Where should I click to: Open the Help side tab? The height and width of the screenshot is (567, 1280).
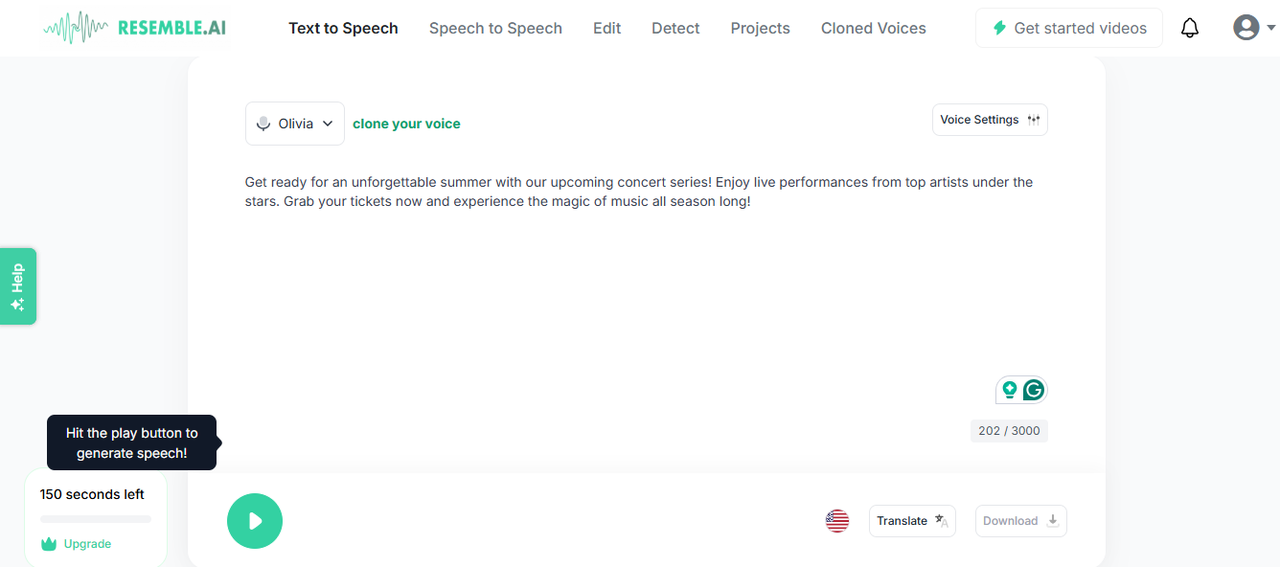(18, 286)
